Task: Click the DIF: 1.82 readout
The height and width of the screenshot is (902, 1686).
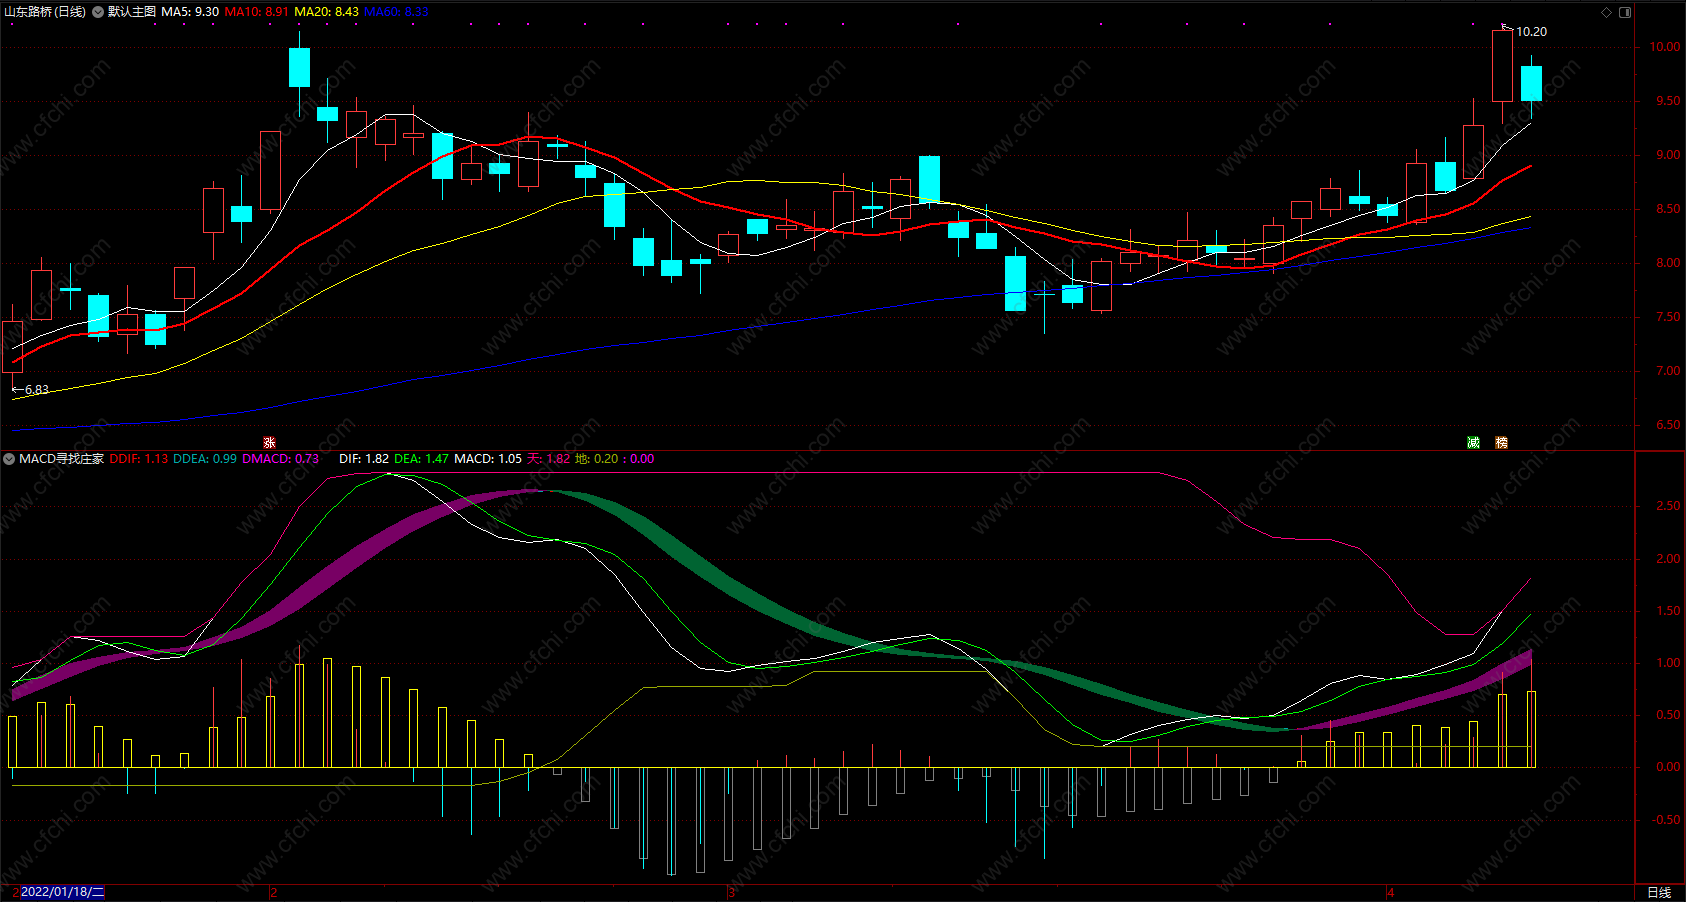Action: [364, 459]
